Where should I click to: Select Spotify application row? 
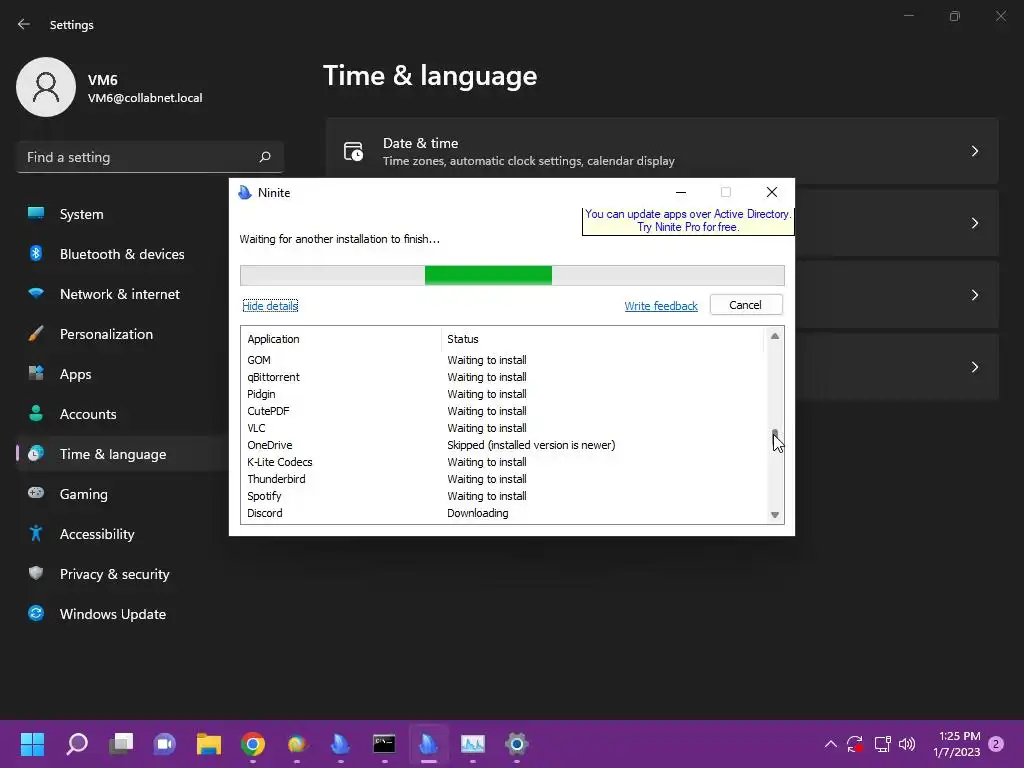point(503,496)
